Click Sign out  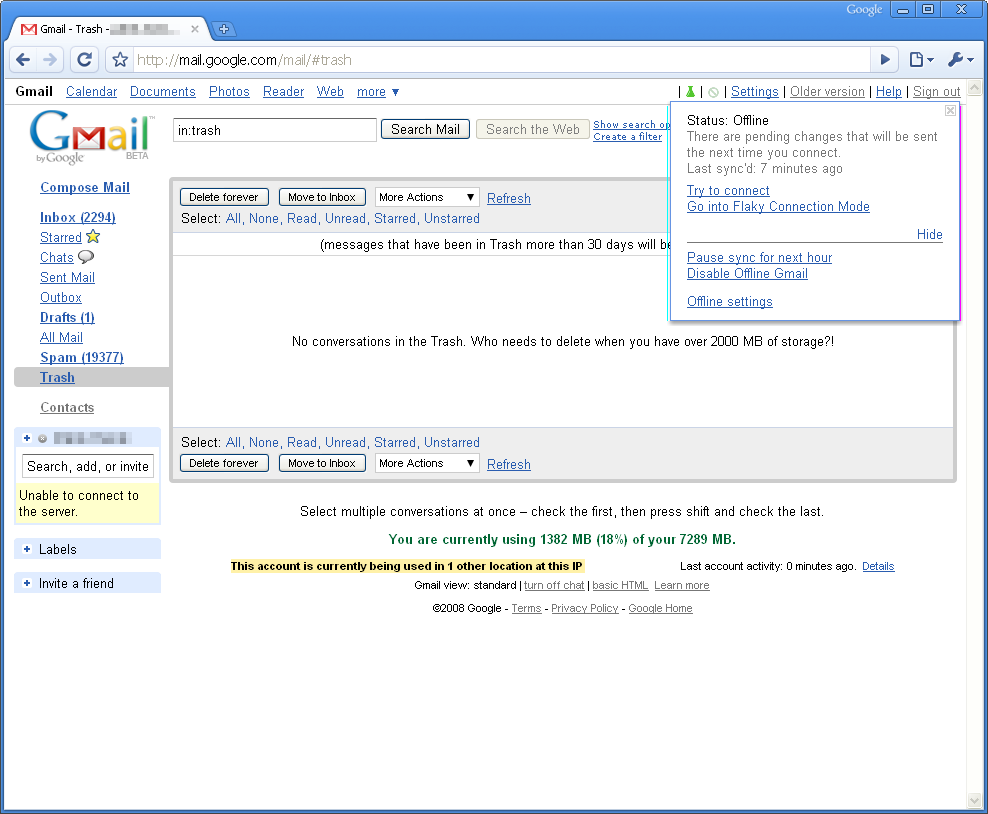pos(936,92)
